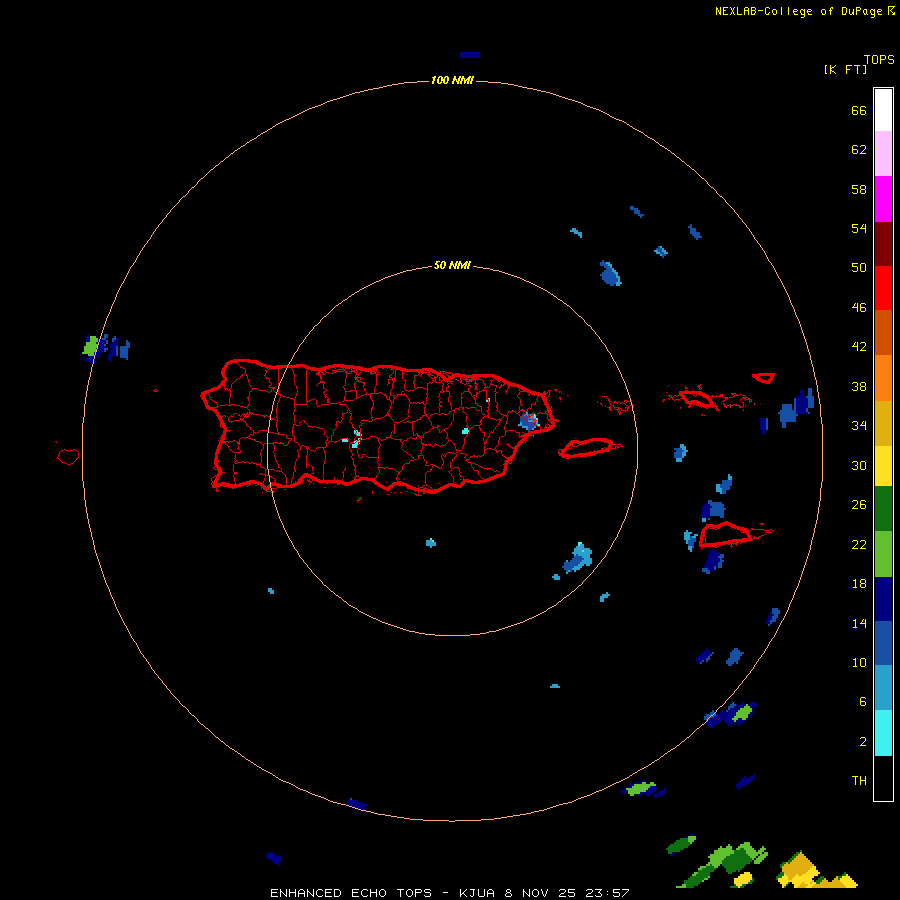Click the K FT units label
The width and height of the screenshot is (900, 900).
tap(845, 69)
